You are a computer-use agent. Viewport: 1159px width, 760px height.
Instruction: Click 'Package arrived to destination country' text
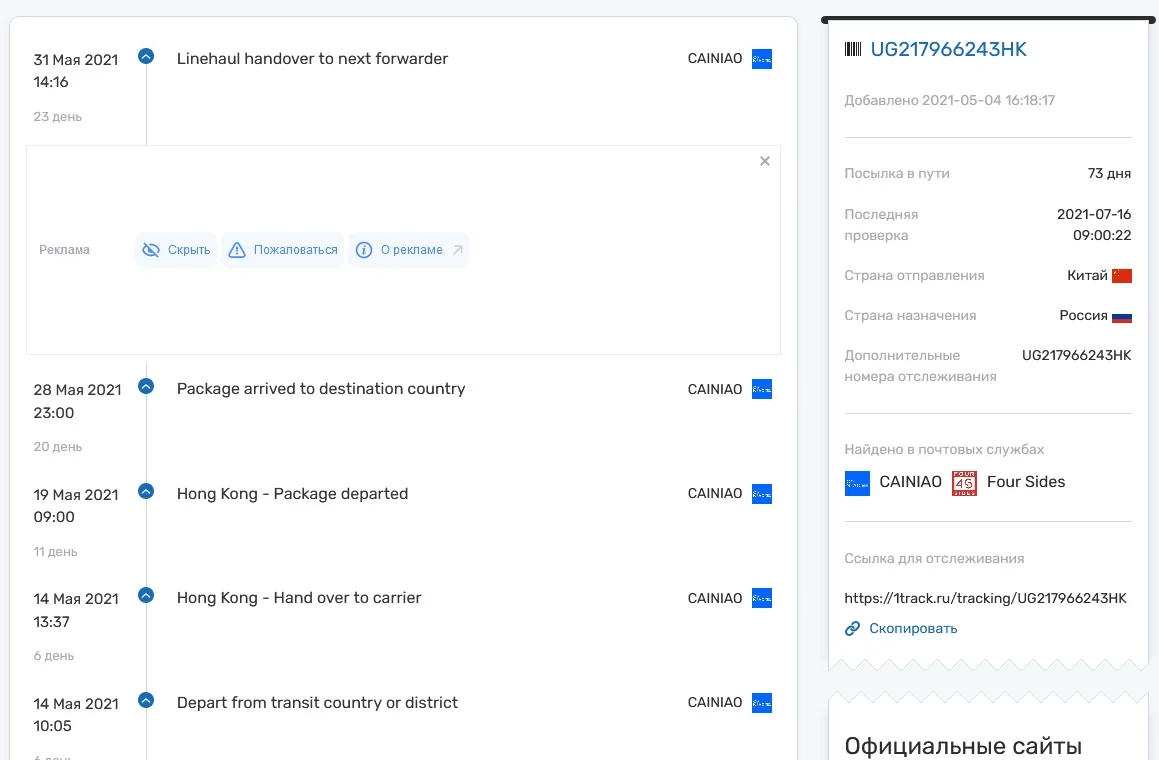[x=321, y=389]
